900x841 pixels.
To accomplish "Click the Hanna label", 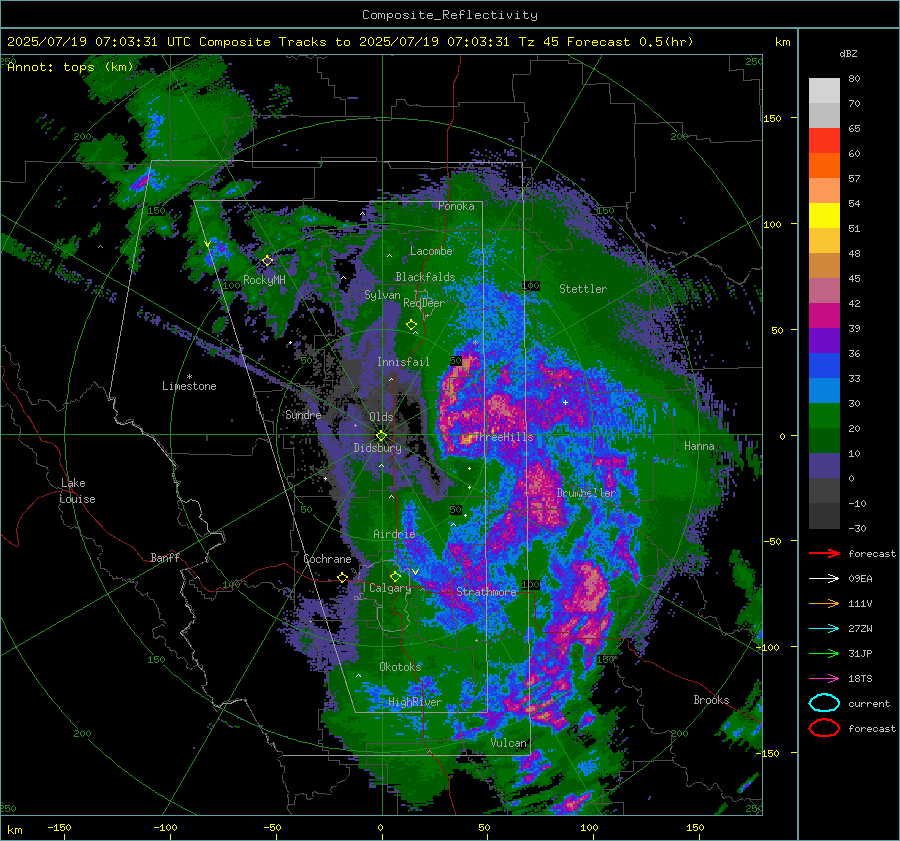I will [x=699, y=446].
